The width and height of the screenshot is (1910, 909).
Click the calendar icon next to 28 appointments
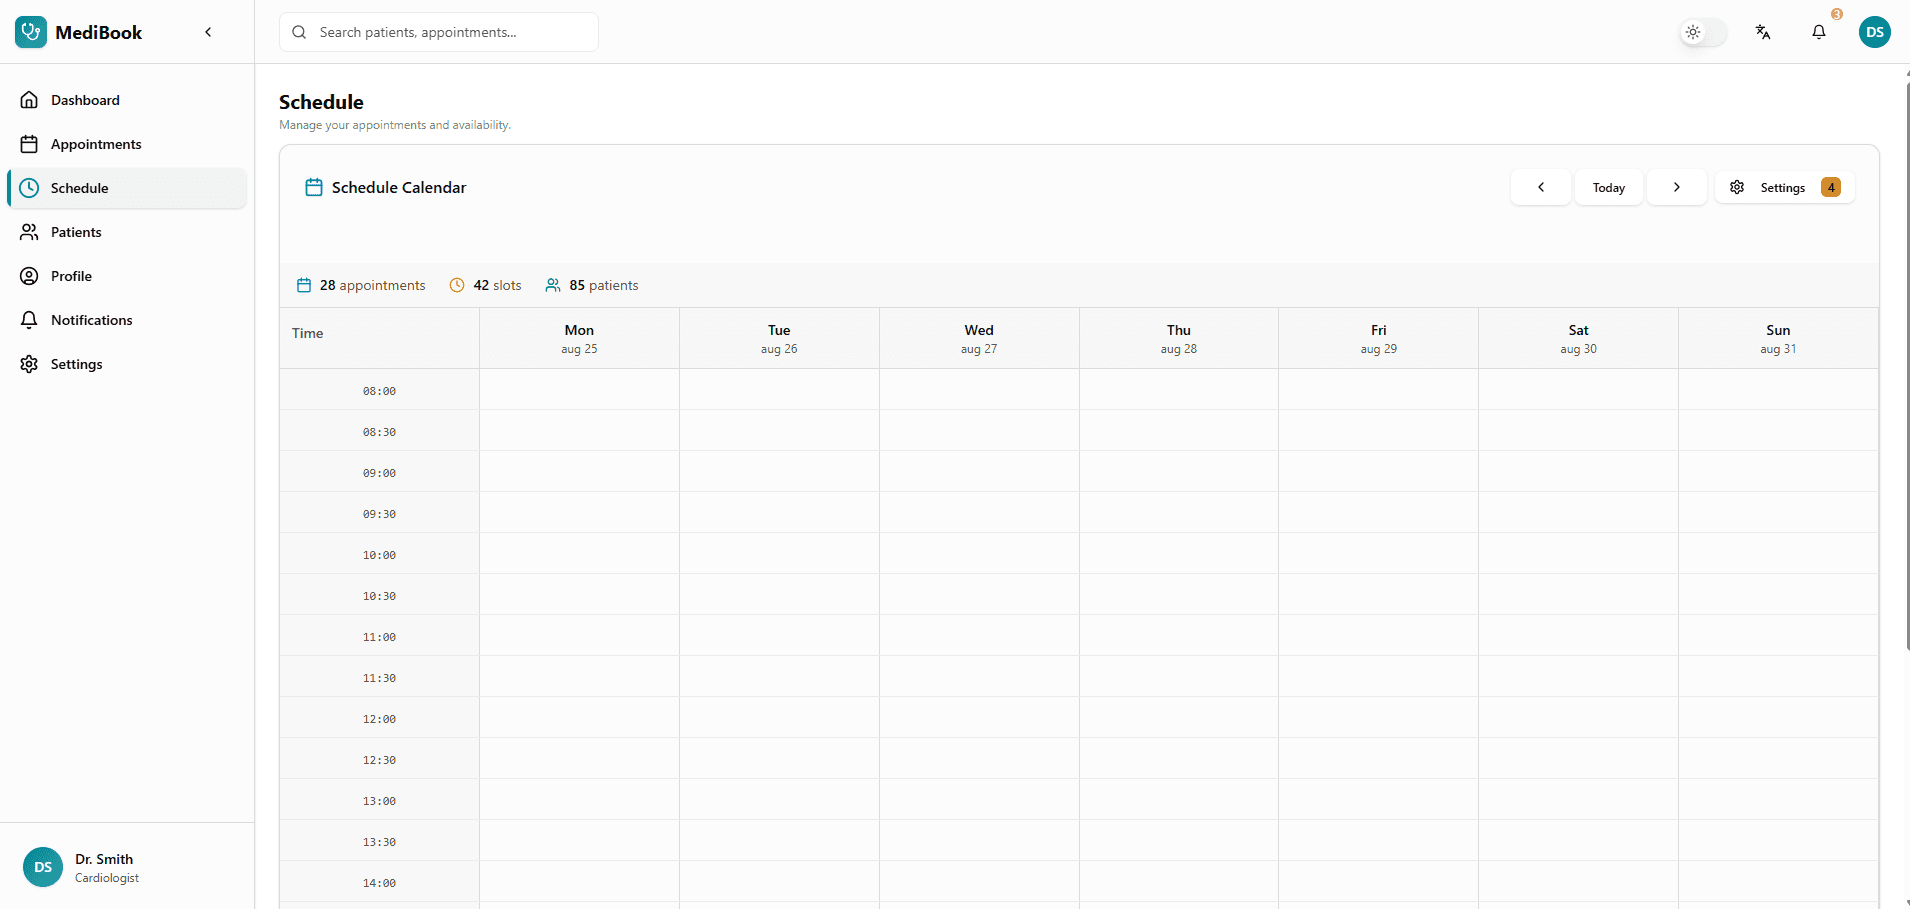(x=304, y=285)
